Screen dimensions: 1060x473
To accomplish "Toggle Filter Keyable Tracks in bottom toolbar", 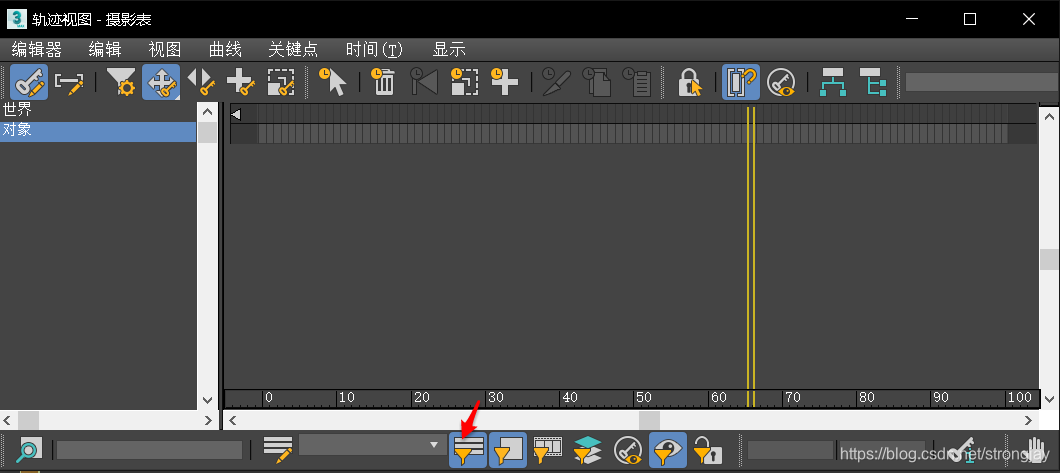I will coord(627,450).
